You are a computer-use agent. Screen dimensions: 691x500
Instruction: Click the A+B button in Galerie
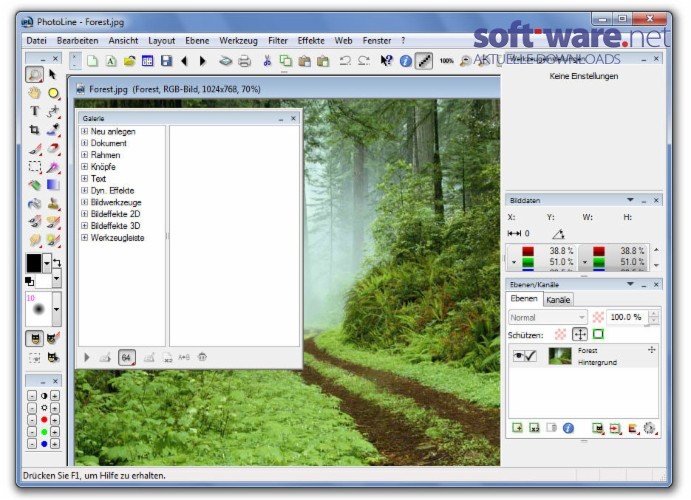(x=184, y=357)
